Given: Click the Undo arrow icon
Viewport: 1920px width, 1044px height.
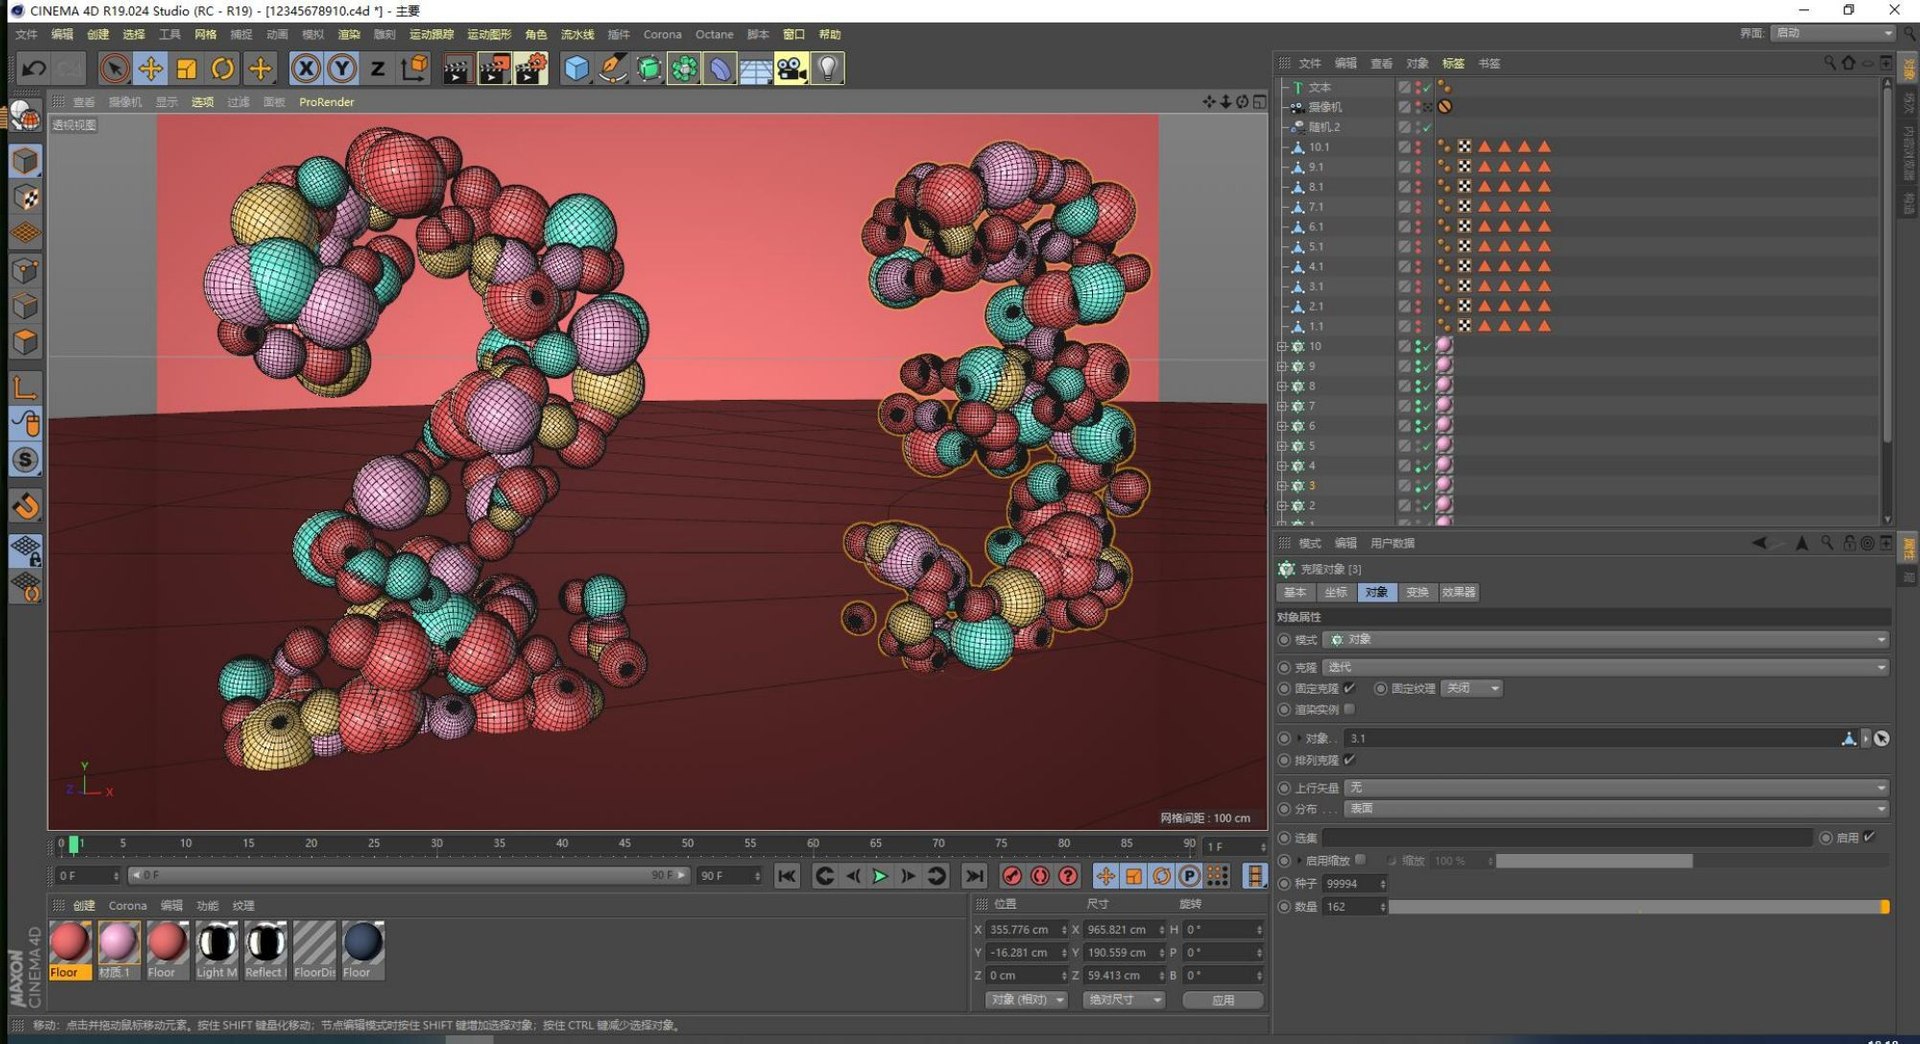Looking at the screenshot, I should (x=34, y=68).
